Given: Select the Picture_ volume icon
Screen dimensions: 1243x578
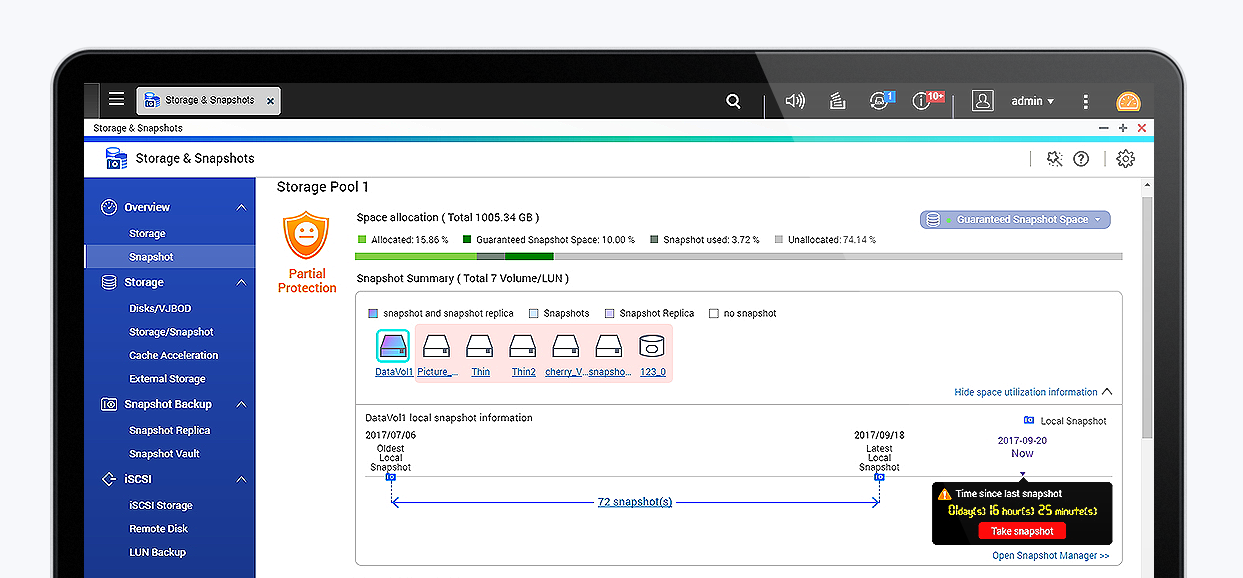Looking at the screenshot, I should pos(437,346).
